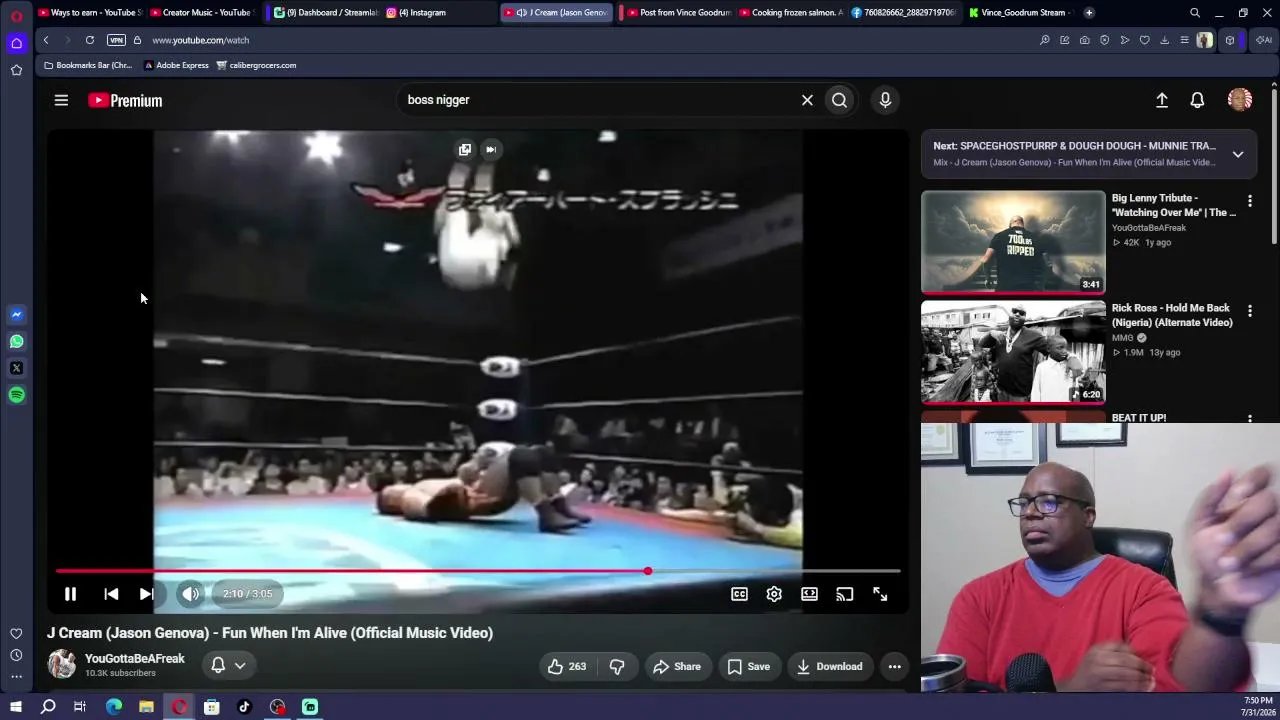Click the Rick Ross - Hold Me Back title
The height and width of the screenshot is (720, 1280).
[x=1172, y=315]
